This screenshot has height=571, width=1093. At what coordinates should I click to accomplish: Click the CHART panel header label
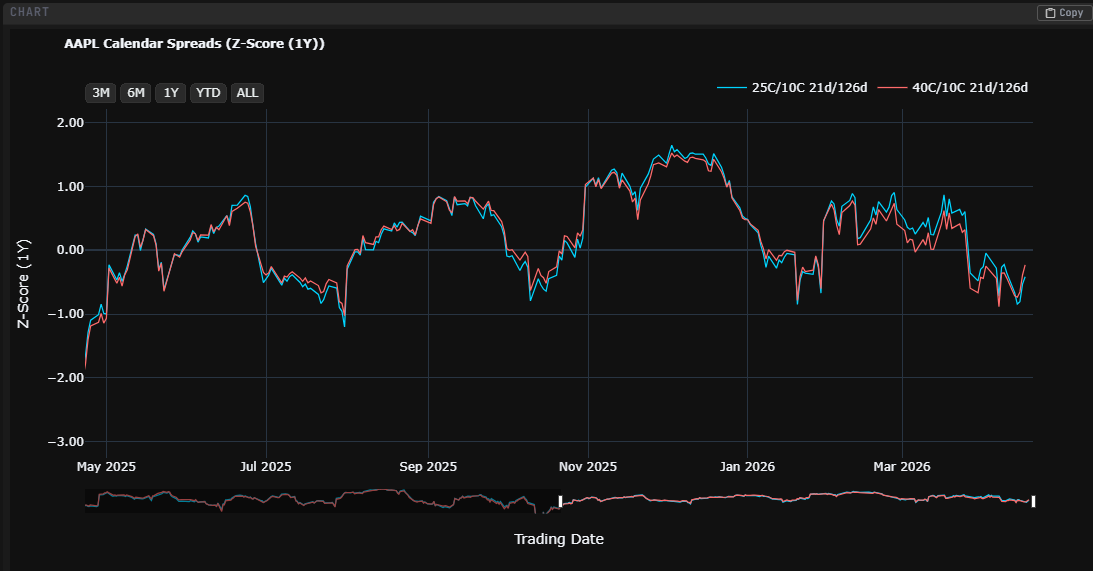[x=29, y=13]
